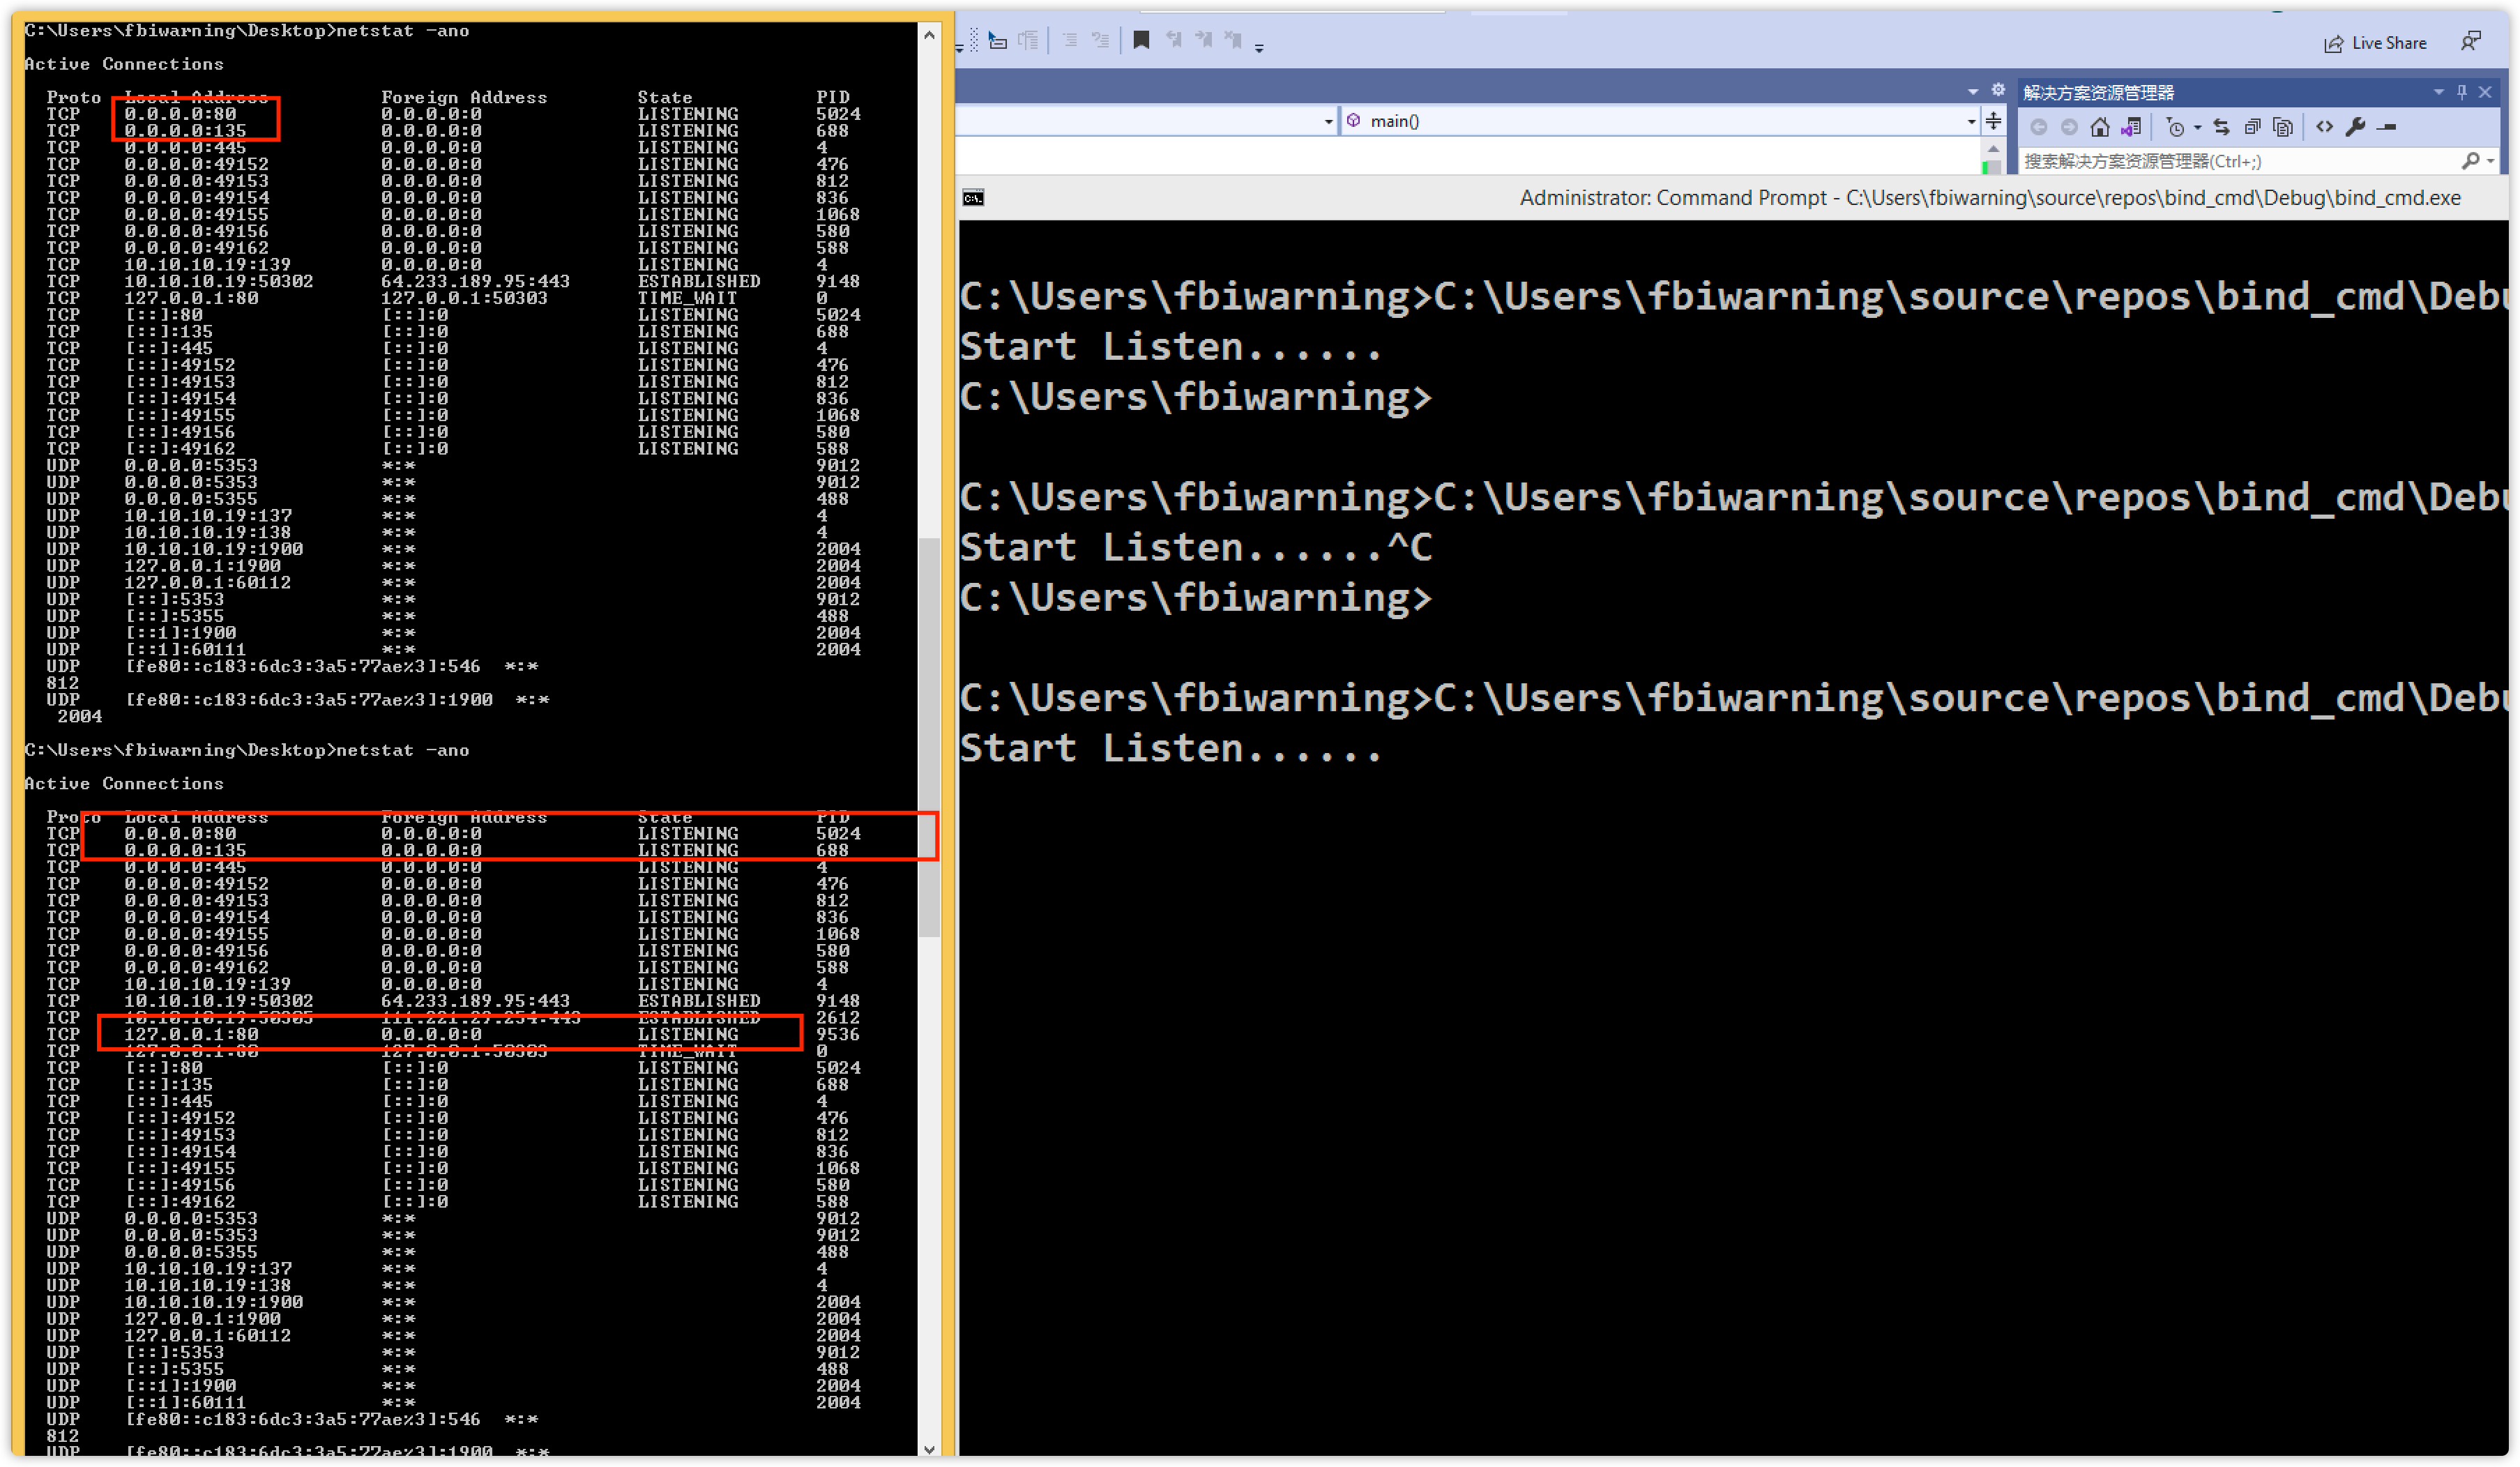Click PID 9148 in the first netstat output
This screenshot has width=2520, height=1467.
click(838, 281)
